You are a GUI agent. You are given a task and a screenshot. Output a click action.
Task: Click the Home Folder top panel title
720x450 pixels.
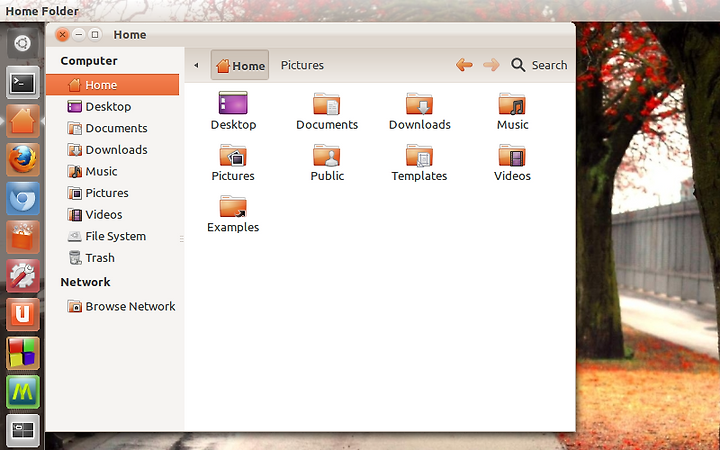[x=42, y=11]
